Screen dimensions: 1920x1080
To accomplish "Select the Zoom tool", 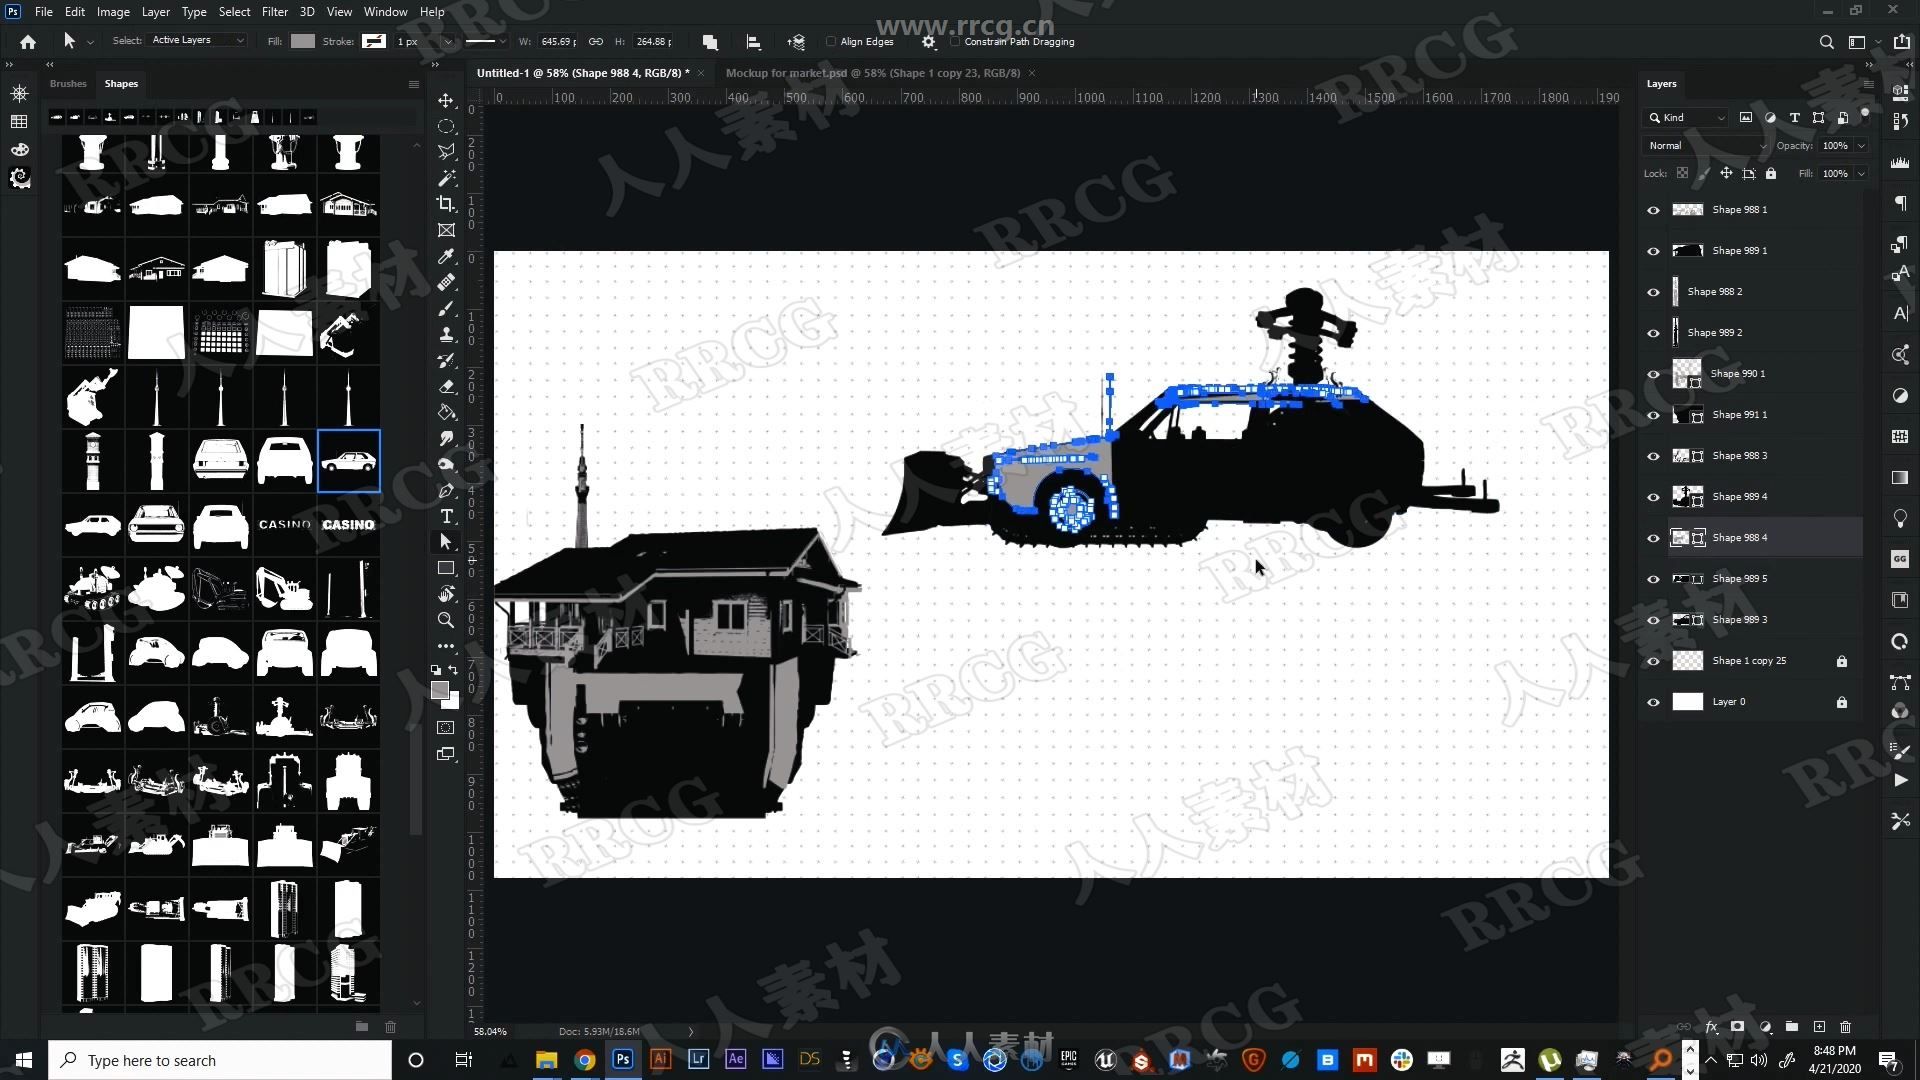I will tap(446, 620).
